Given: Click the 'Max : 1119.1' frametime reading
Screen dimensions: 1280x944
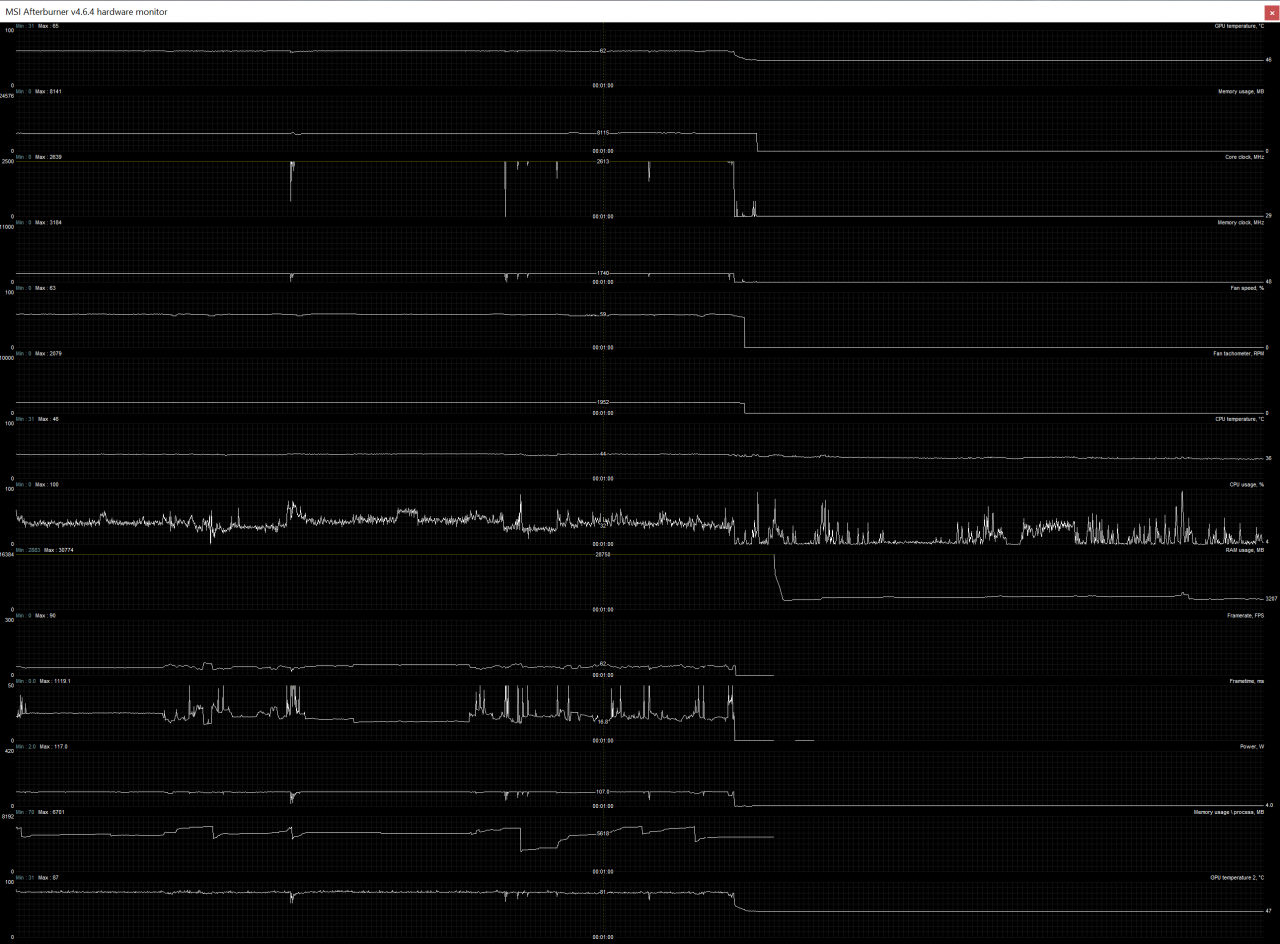Looking at the screenshot, I should pos(55,681).
